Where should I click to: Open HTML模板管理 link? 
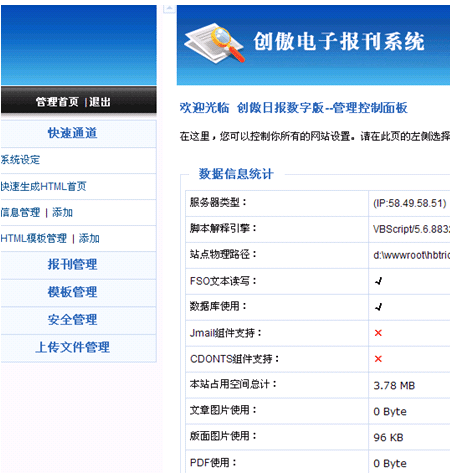click(x=34, y=238)
